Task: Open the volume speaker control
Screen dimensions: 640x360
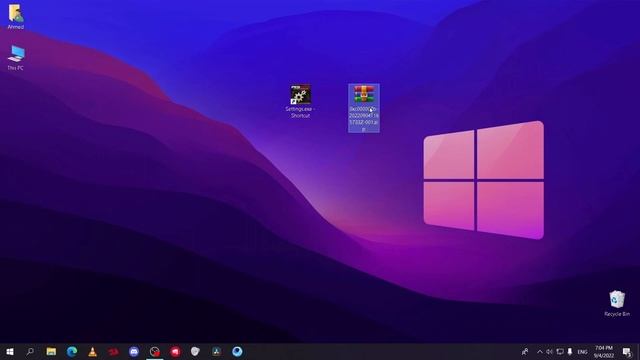Action: click(549, 351)
